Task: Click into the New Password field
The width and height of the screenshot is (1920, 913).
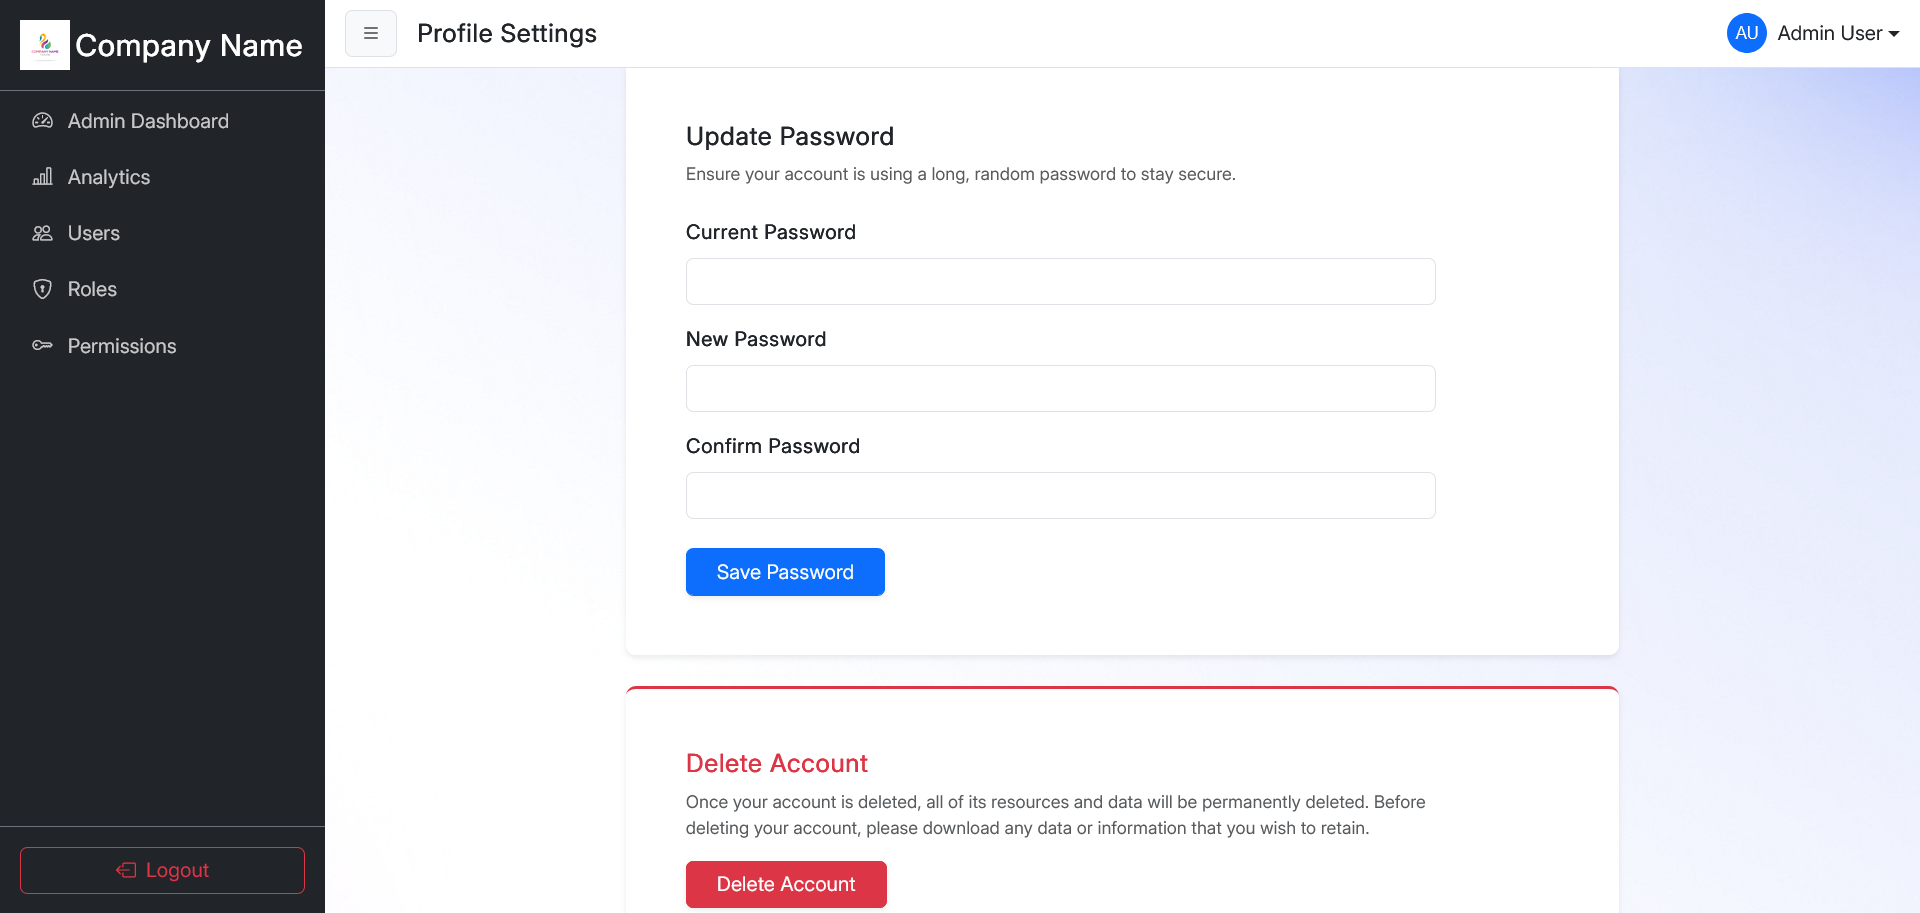Action: [x=1060, y=388]
